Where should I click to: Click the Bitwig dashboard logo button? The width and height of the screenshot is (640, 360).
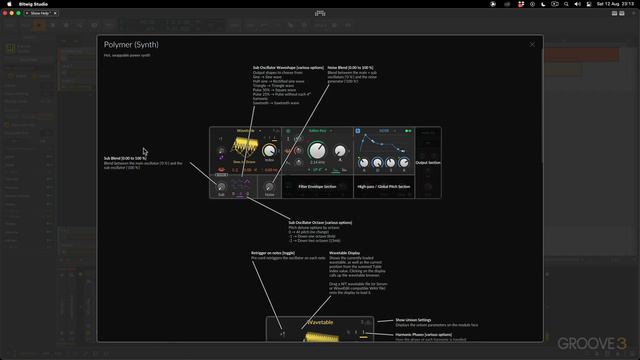[320, 13]
